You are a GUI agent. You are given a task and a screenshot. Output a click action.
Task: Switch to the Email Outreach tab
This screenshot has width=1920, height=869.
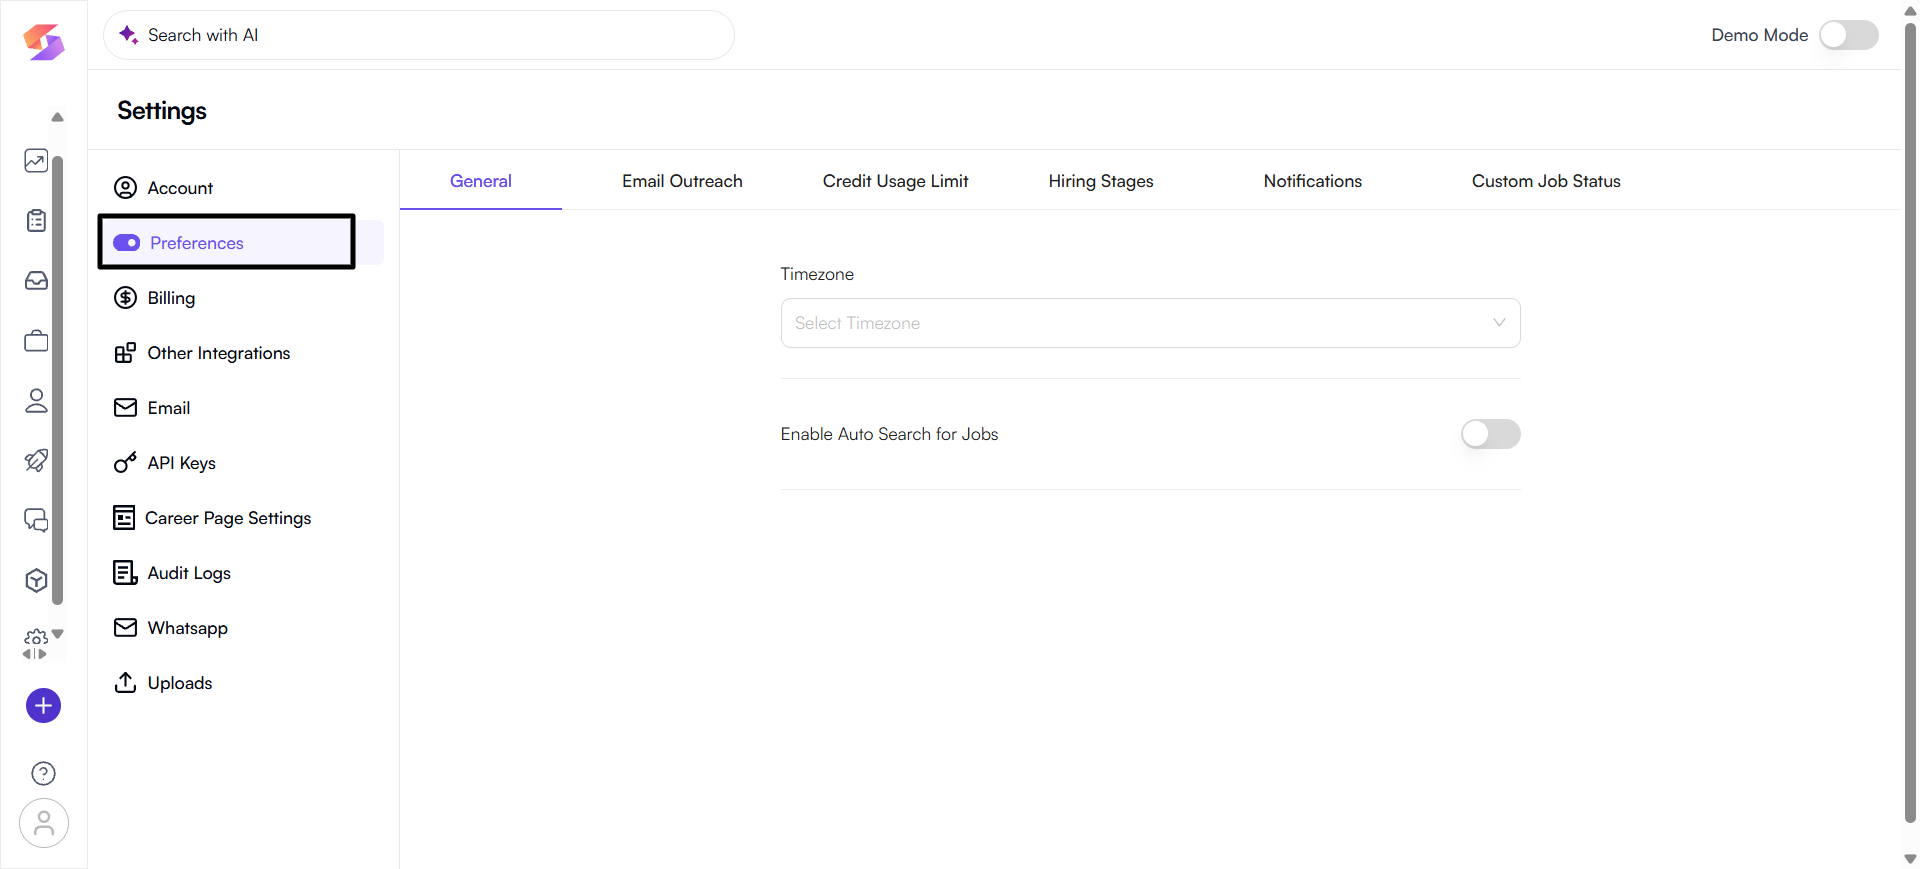tap(682, 181)
